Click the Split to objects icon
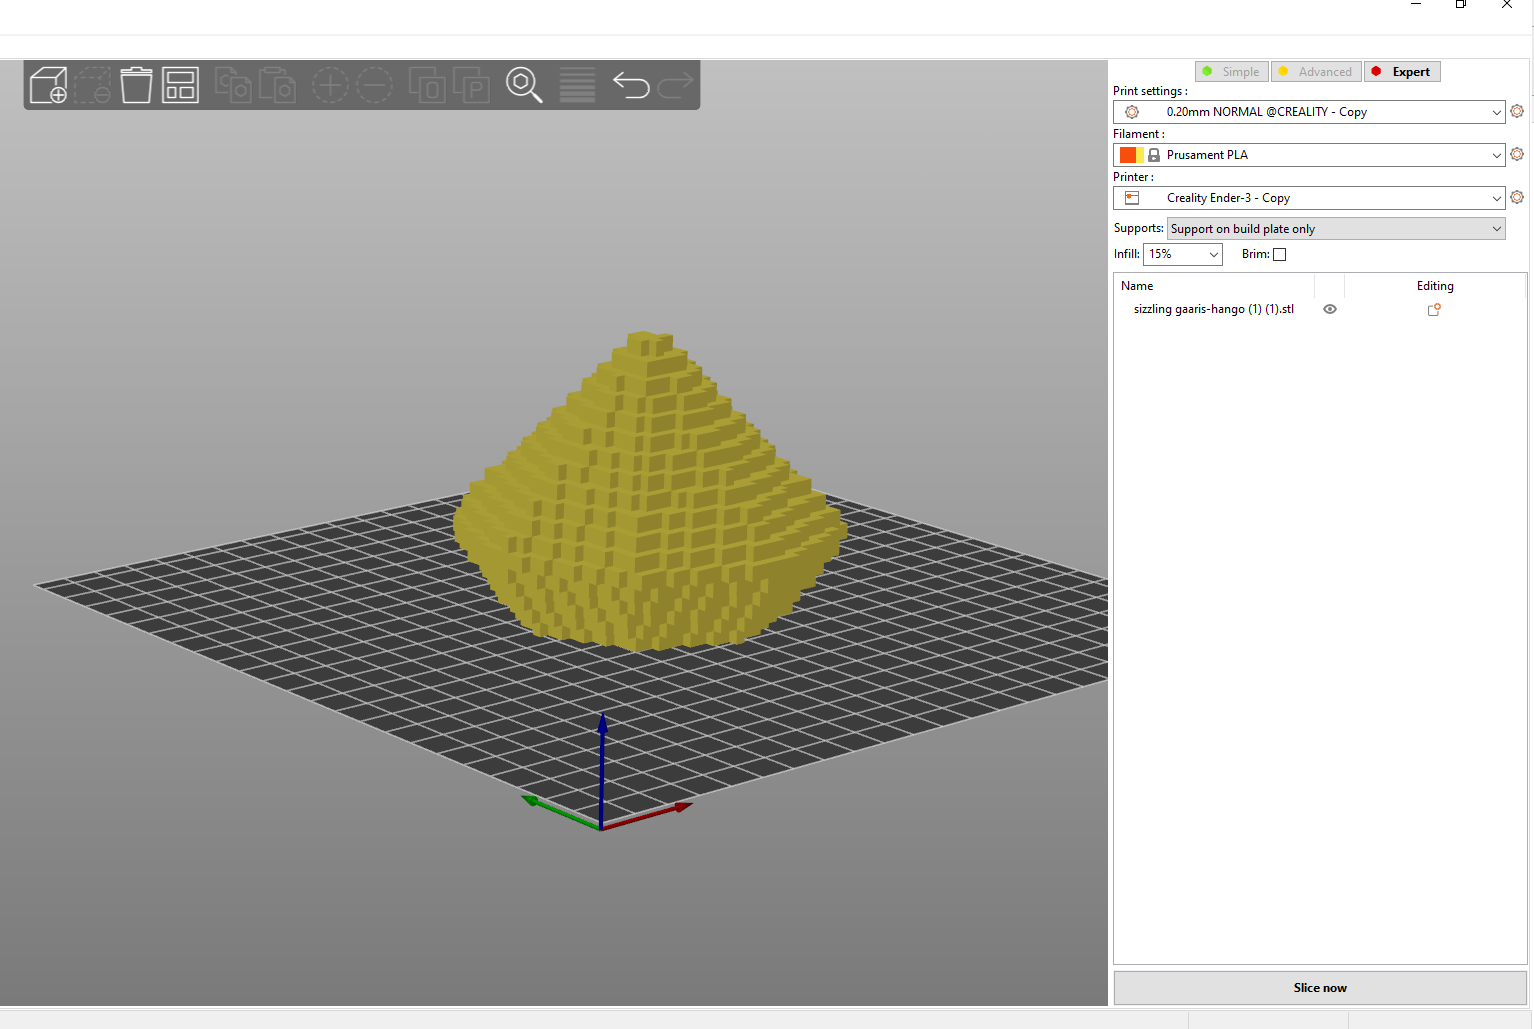Image resolution: width=1534 pixels, height=1029 pixels. (x=427, y=85)
